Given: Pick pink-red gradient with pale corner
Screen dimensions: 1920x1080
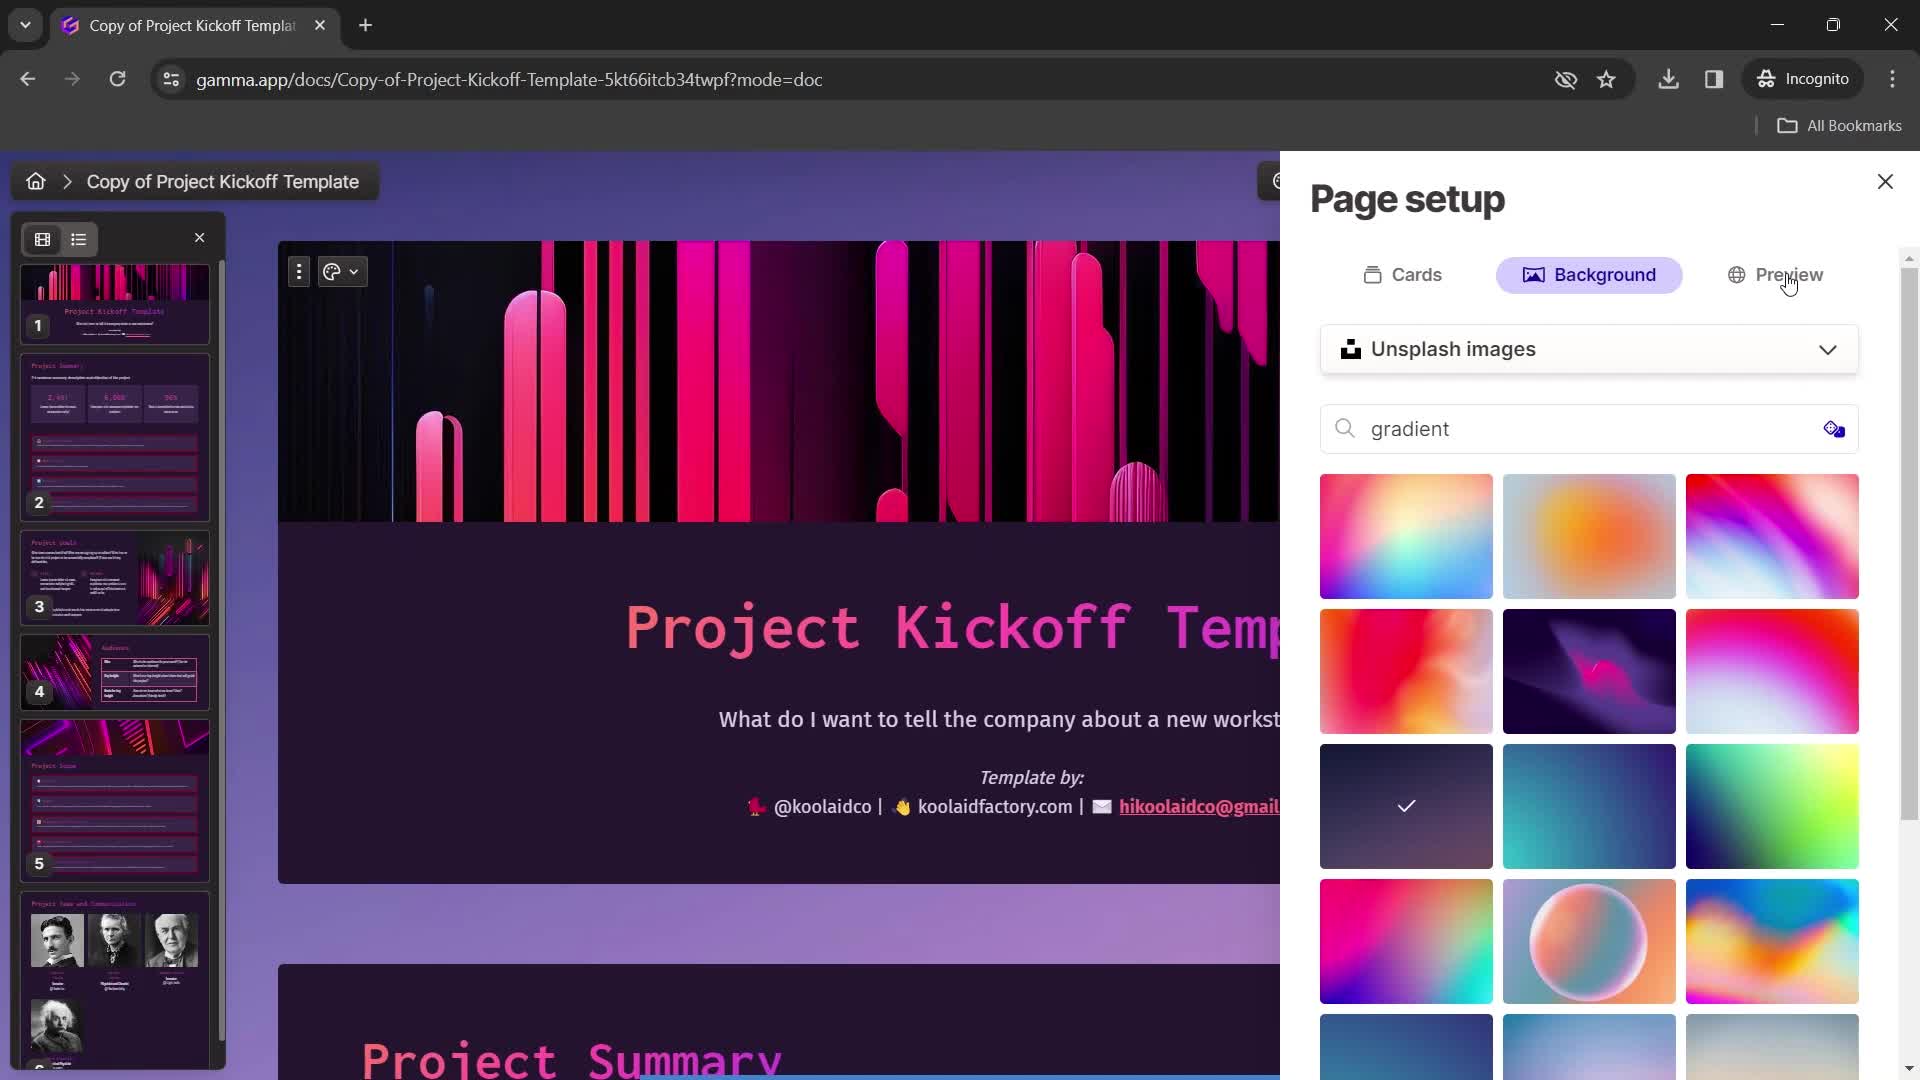Looking at the screenshot, I should [x=1772, y=671].
